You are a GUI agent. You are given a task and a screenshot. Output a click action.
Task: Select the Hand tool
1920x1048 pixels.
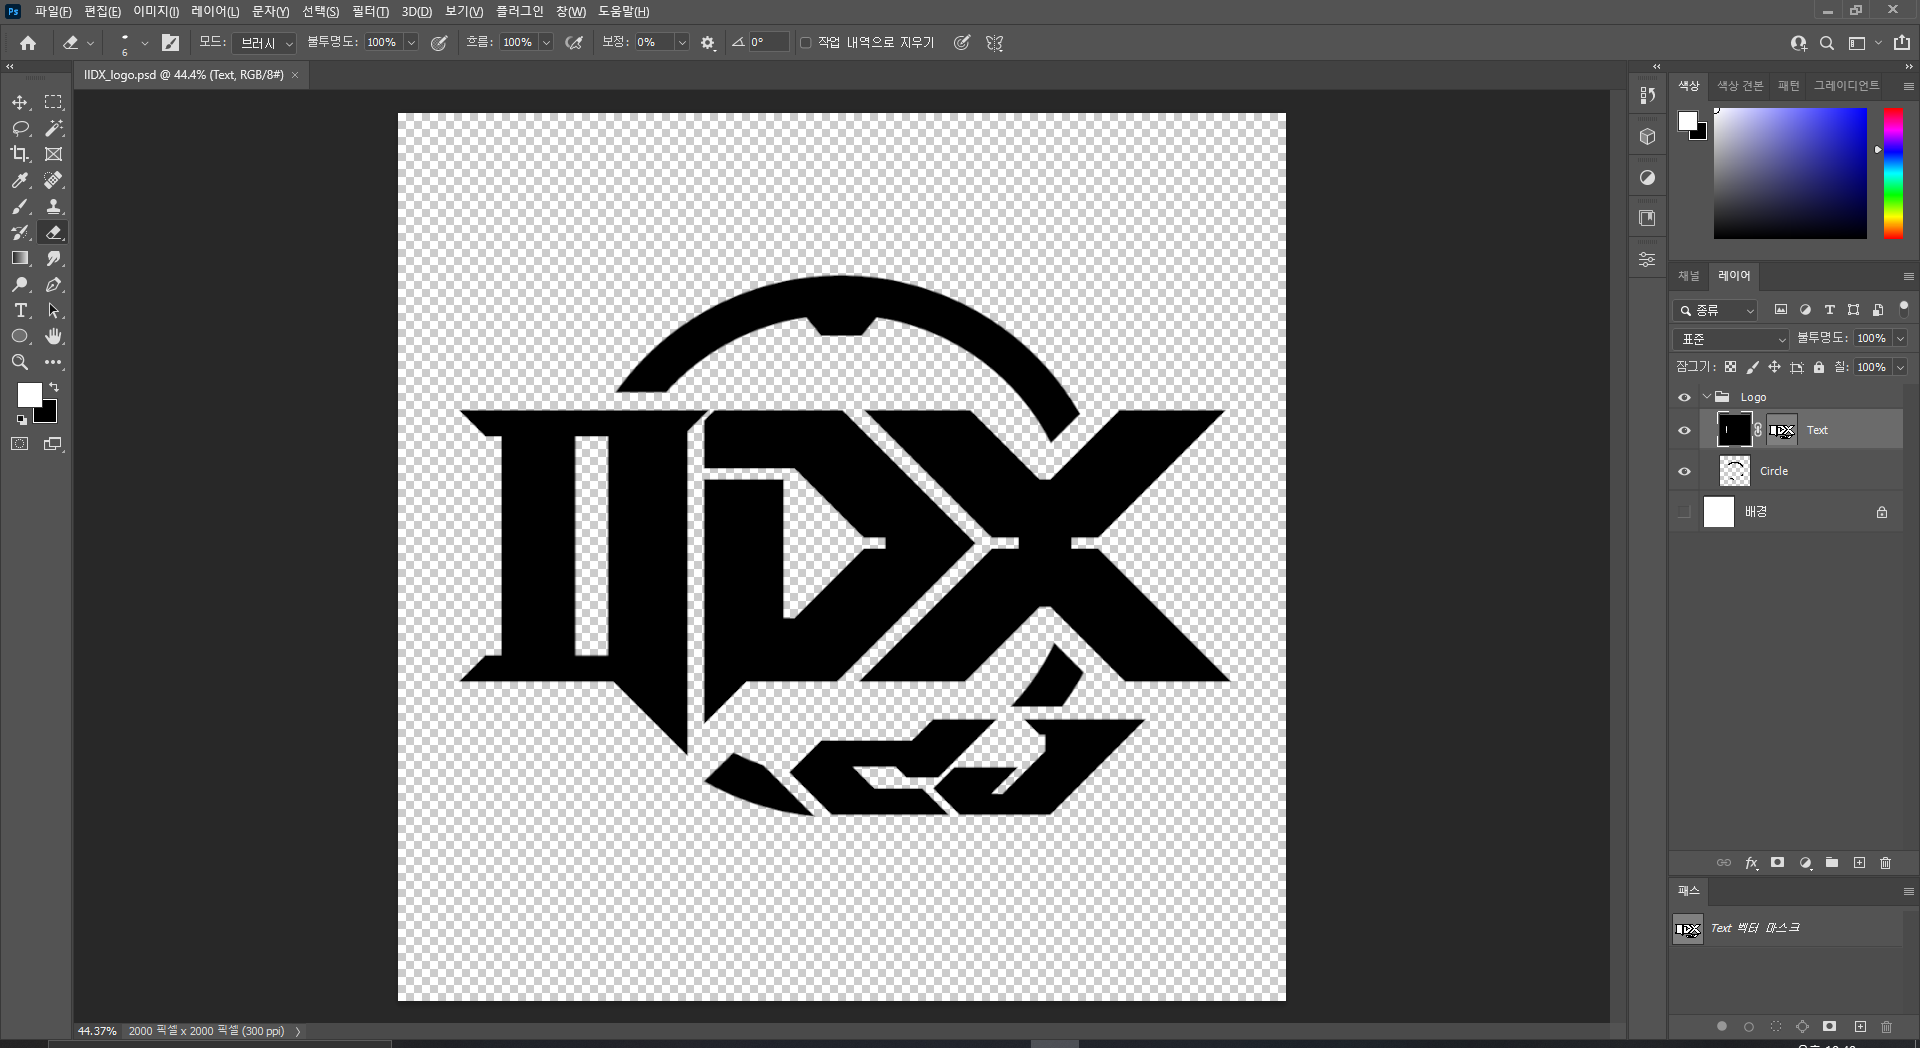point(54,336)
